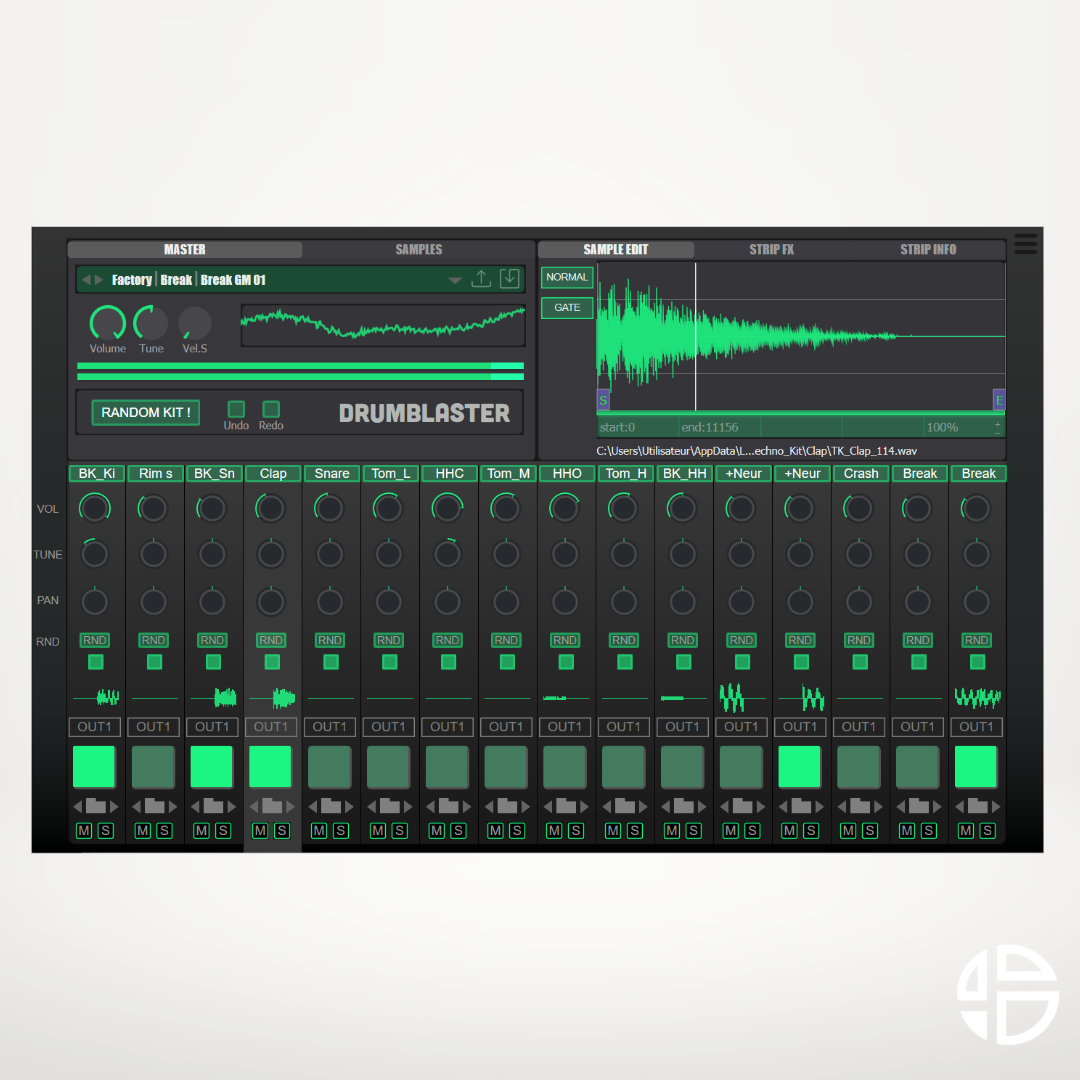
Task: Change output routing dropdown on the Crash strip
Action: coord(858,727)
